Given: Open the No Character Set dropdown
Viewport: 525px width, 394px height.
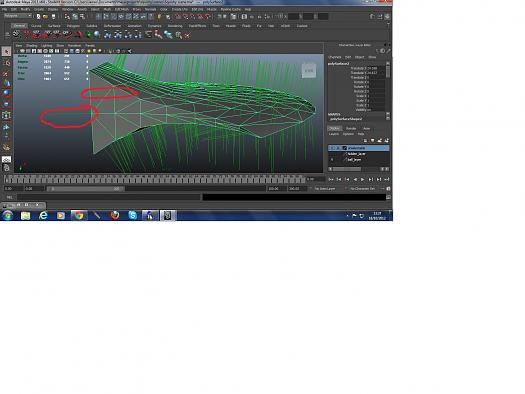Looking at the screenshot, I should (x=364, y=189).
